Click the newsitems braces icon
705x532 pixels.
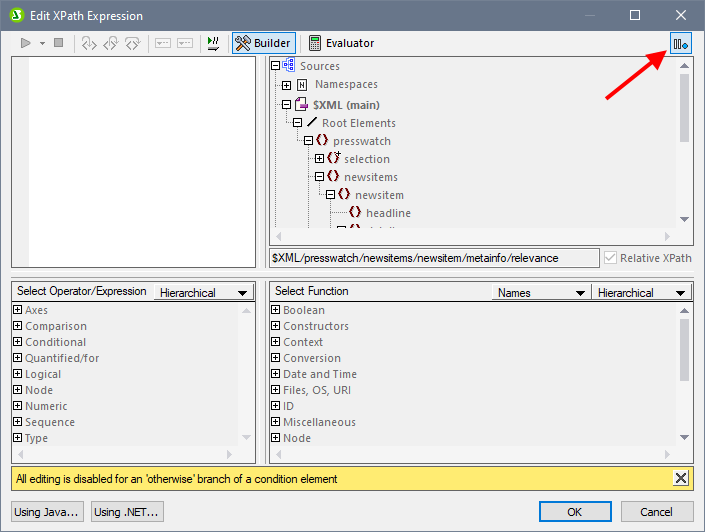(333, 176)
